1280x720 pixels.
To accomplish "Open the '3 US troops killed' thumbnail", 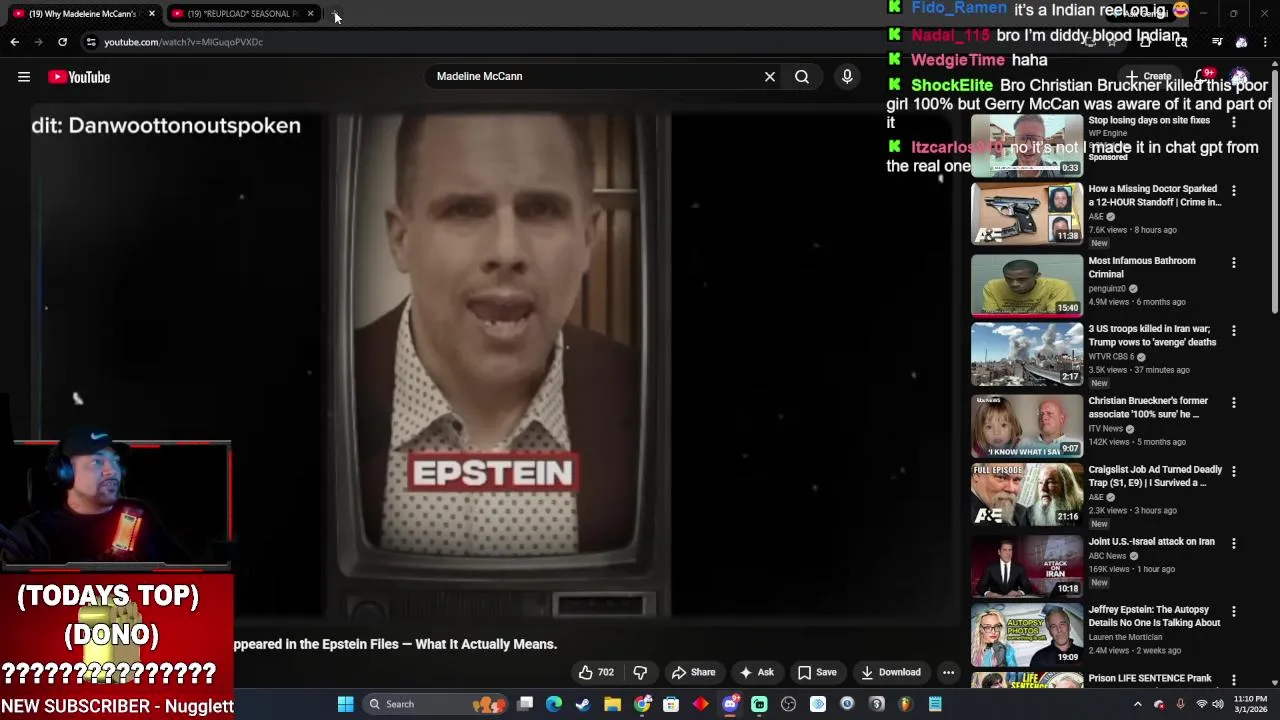I will (1026, 354).
